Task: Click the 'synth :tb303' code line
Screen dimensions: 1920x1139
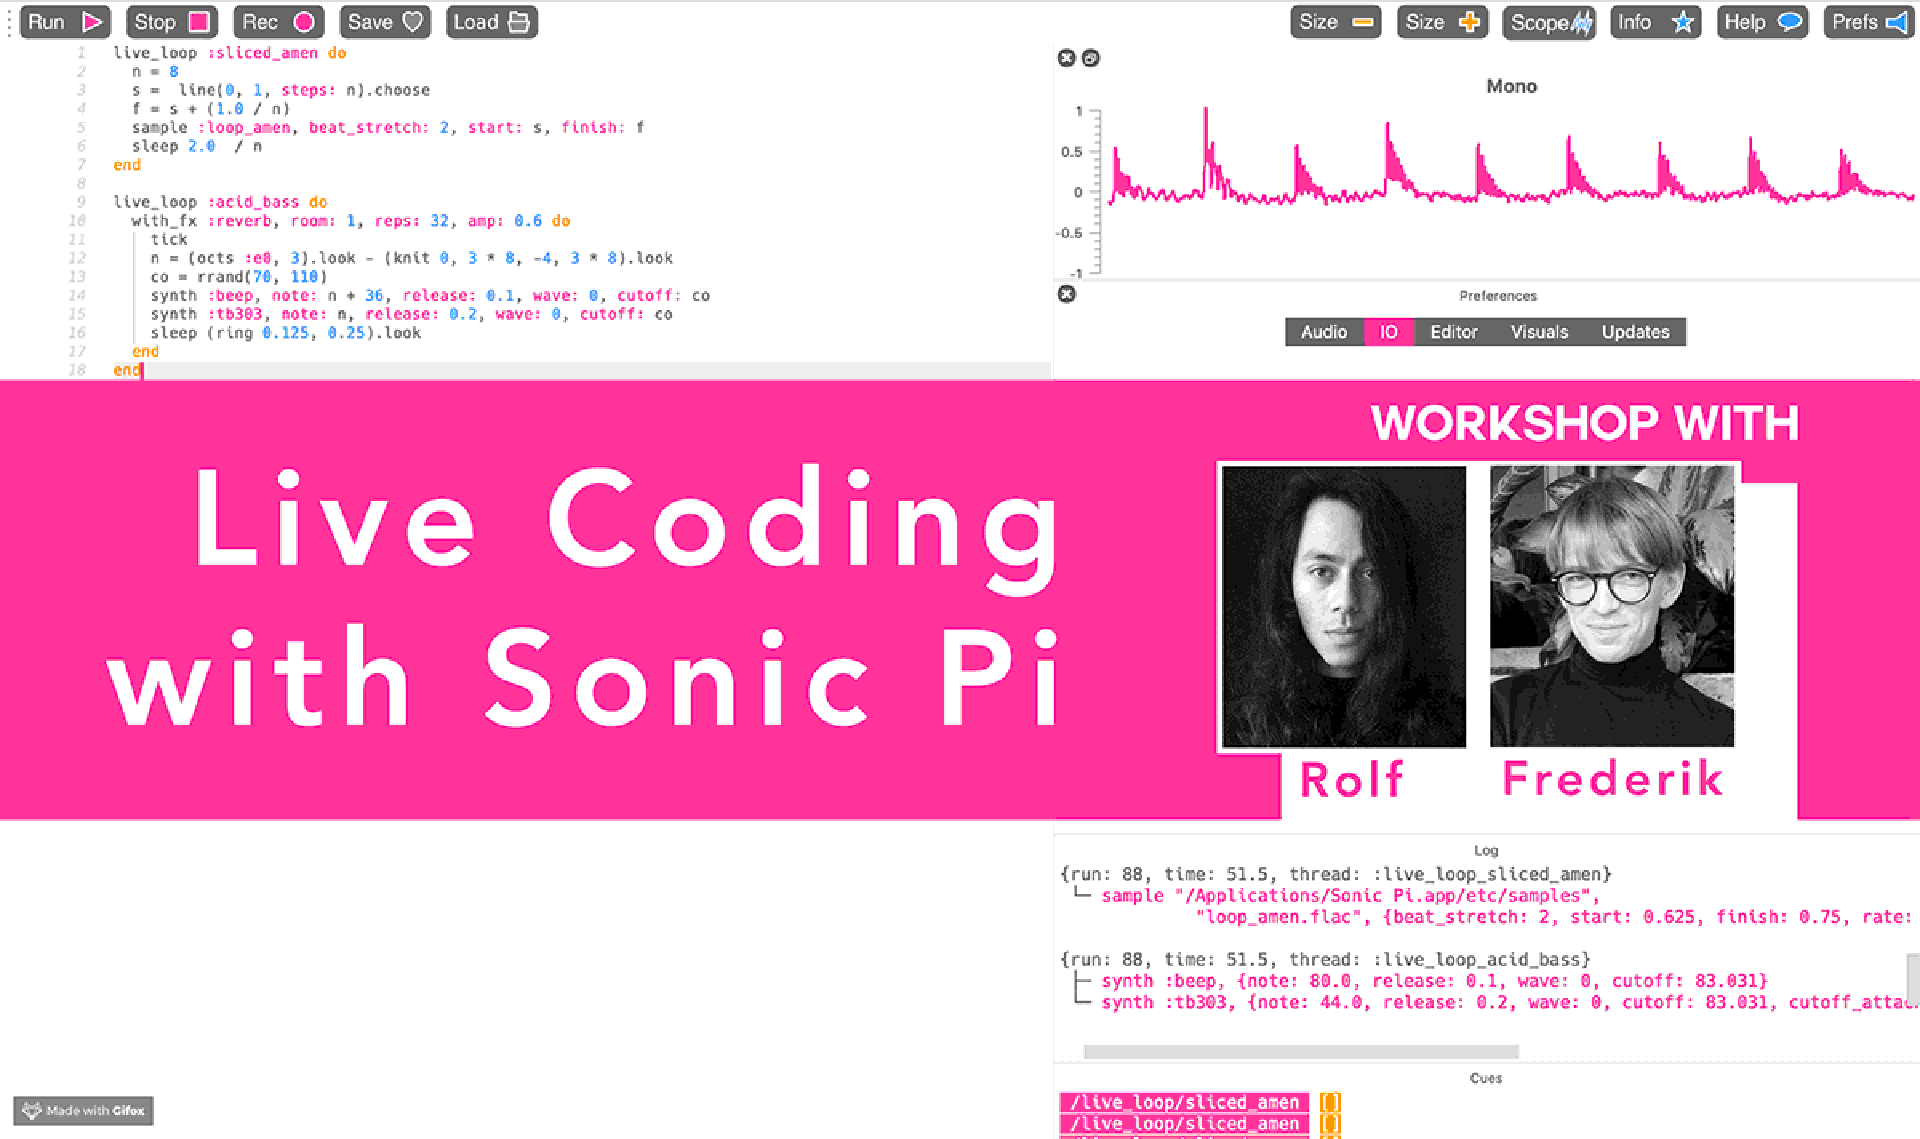Action: tap(411, 314)
